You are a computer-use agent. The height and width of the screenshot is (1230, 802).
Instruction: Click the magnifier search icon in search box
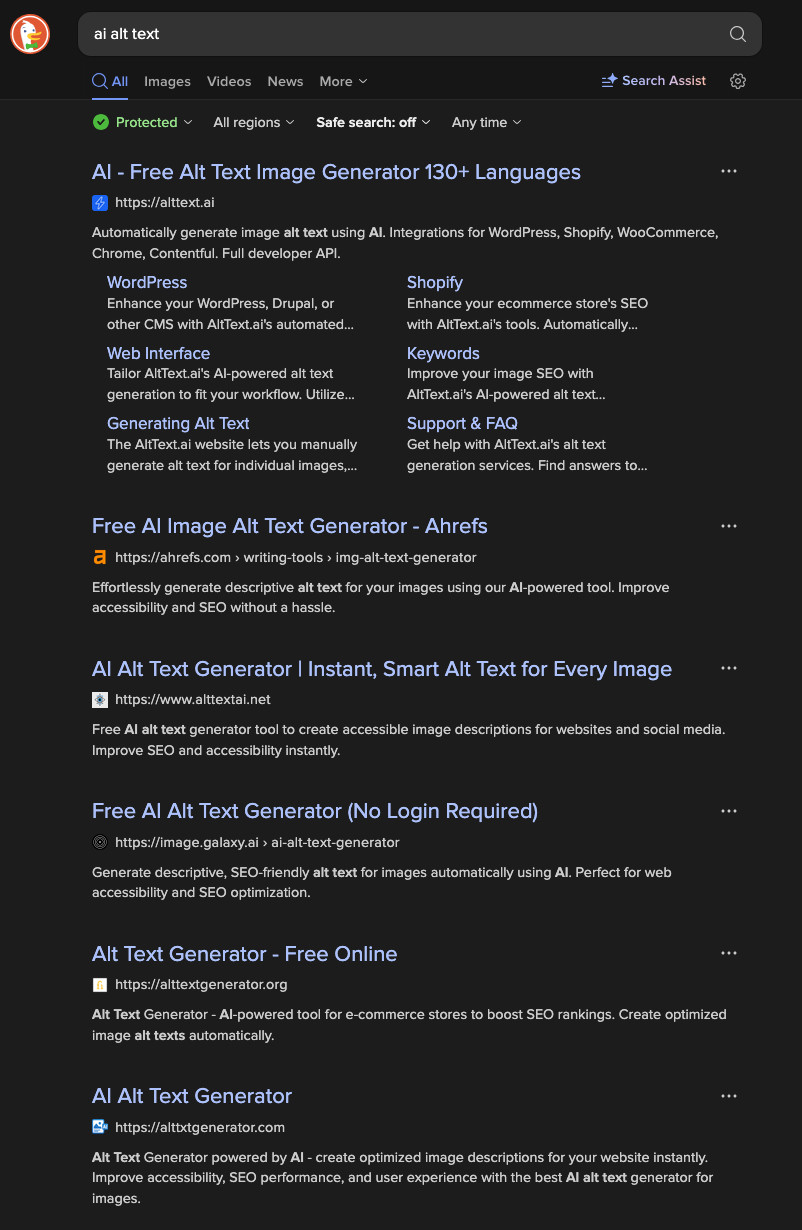[x=738, y=34]
